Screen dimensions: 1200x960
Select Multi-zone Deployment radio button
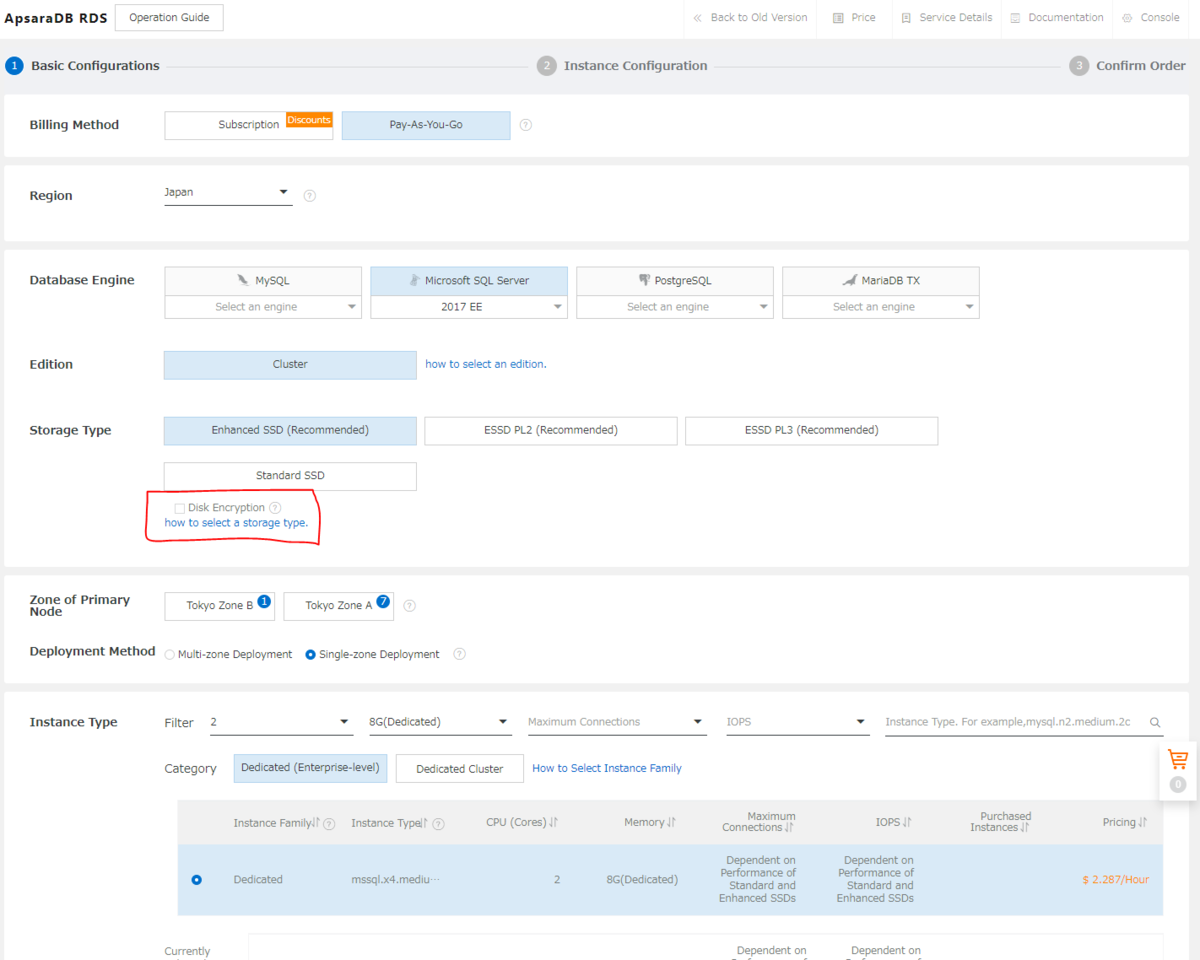pos(170,655)
